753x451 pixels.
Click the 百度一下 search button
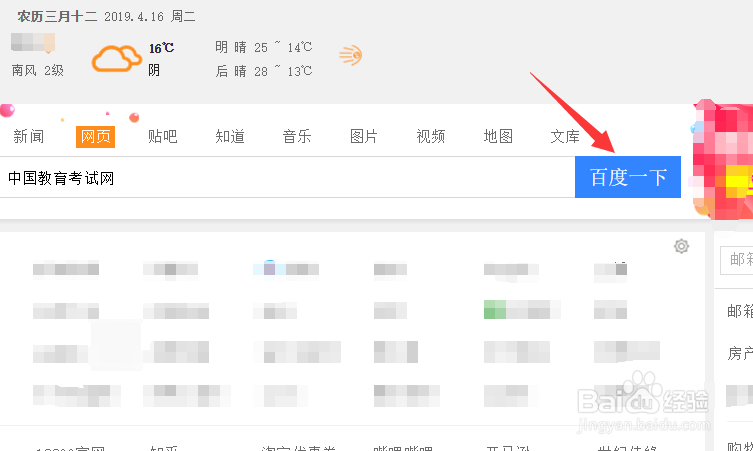(x=628, y=177)
